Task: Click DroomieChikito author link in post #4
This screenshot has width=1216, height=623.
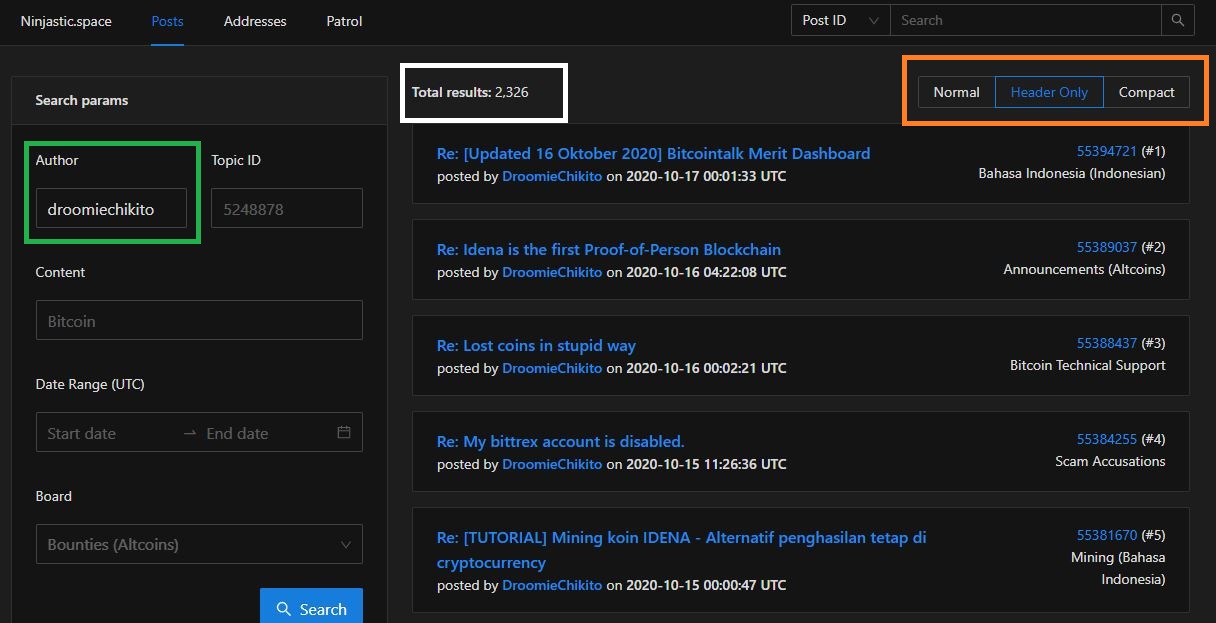Action: pos(552,464)
